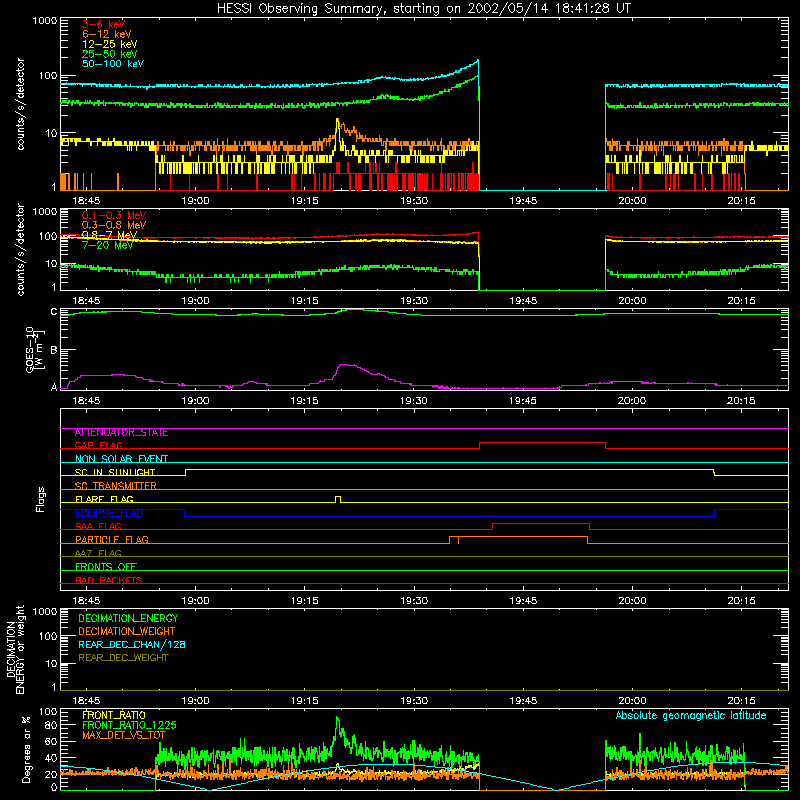Viewport: 800px width, 800px height.
Task: Select the NON_SOLAR_EVENT flag label
Action: [121, 459]
